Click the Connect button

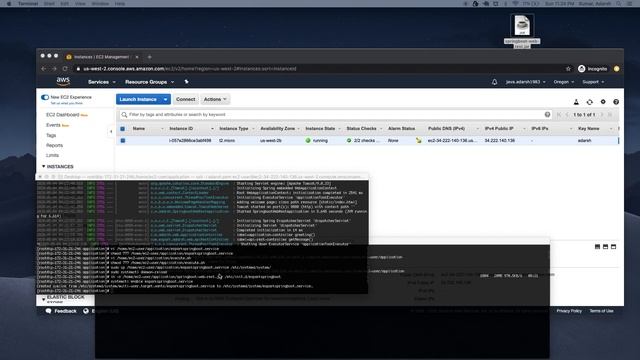[x=186, y=99]
